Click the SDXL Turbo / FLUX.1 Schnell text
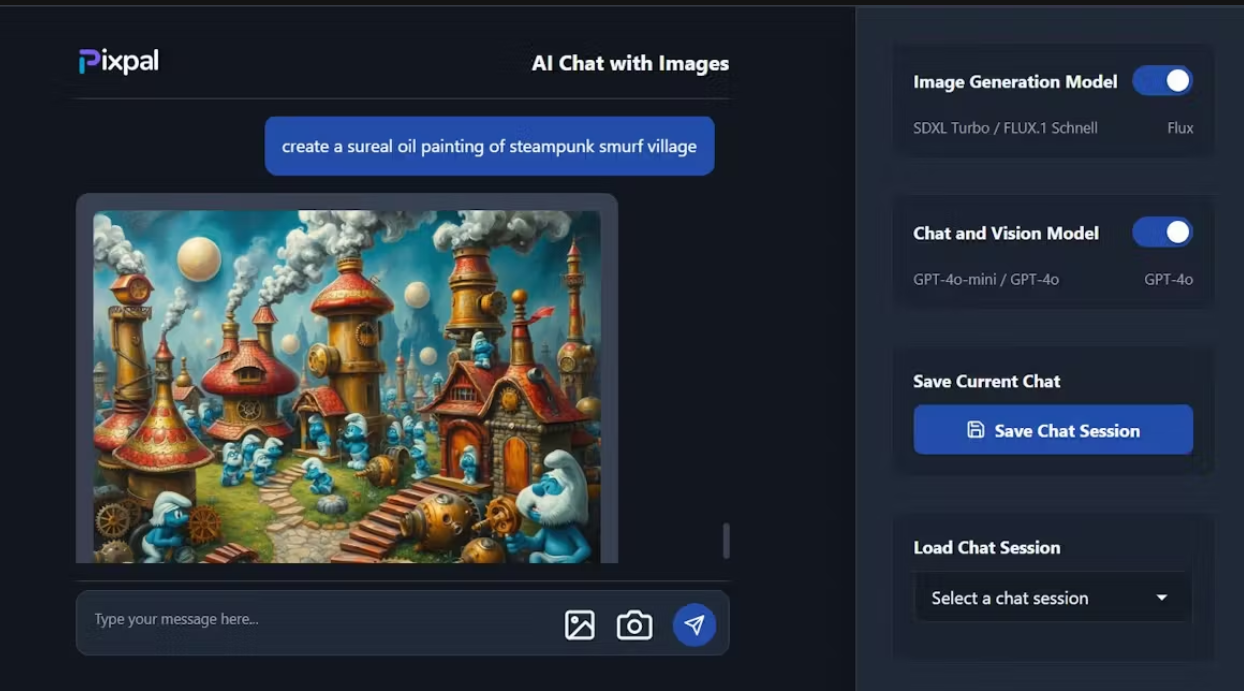 pos(1005,128)
